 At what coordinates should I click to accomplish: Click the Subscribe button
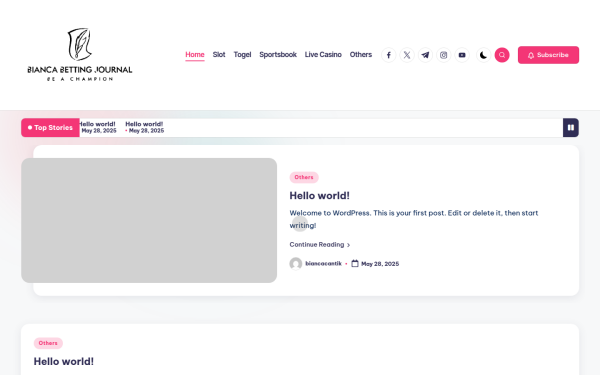[548, 55]
